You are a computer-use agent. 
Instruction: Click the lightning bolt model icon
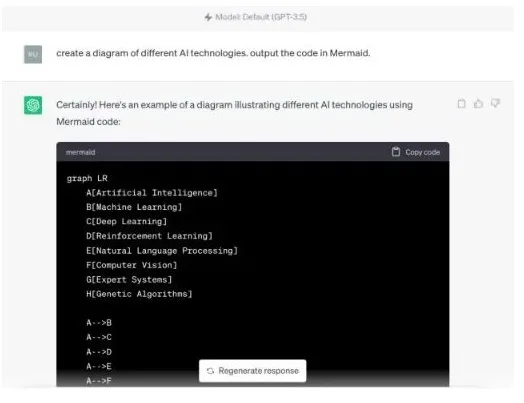pos(209,17)
